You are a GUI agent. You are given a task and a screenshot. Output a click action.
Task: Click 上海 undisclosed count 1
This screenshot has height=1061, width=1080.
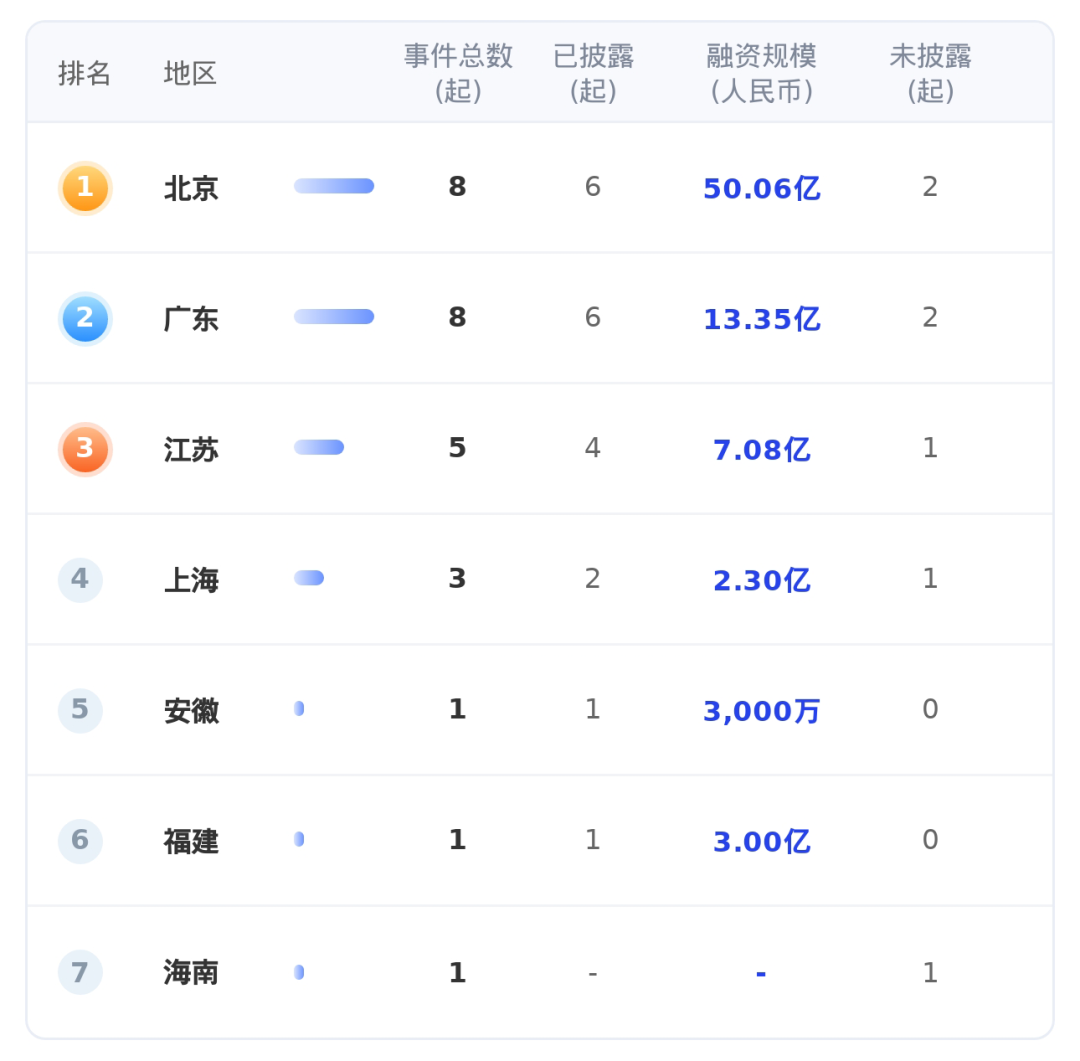point(930,578)
